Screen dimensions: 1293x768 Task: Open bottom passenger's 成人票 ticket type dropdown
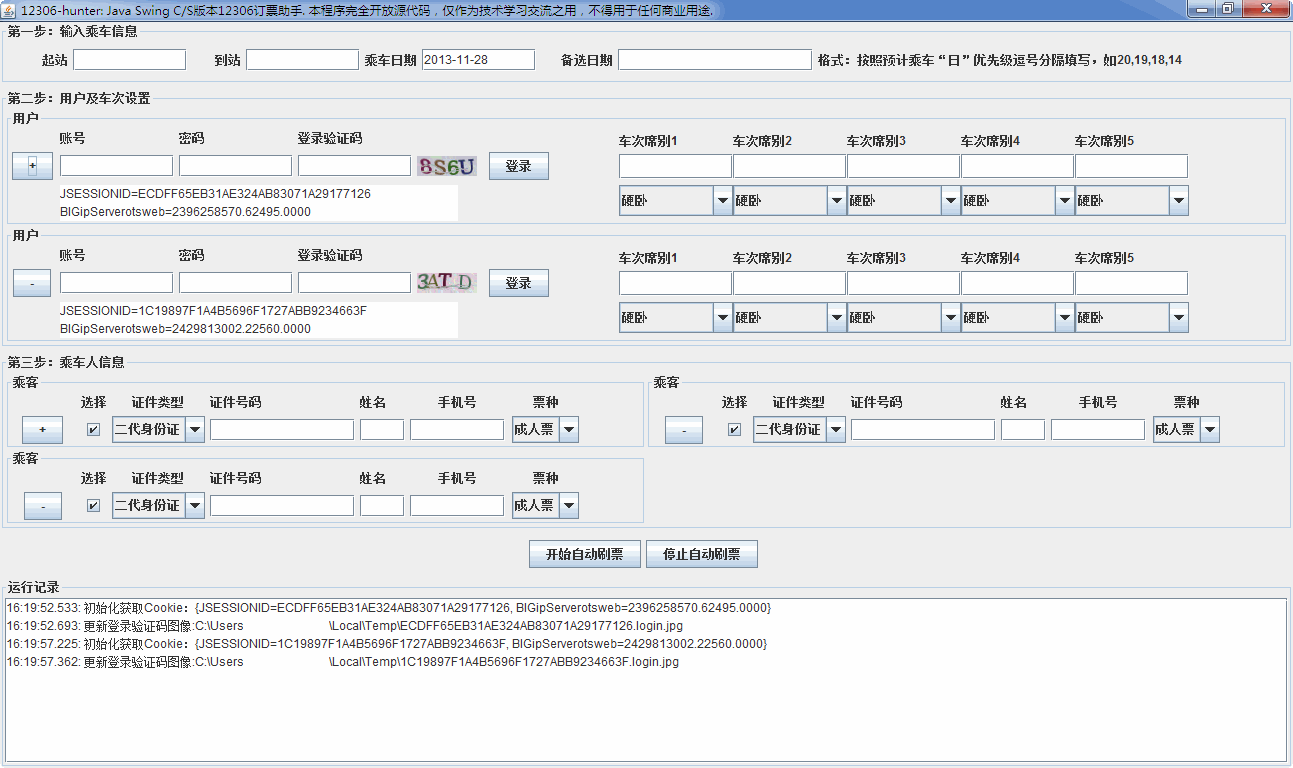pos(545,506)
